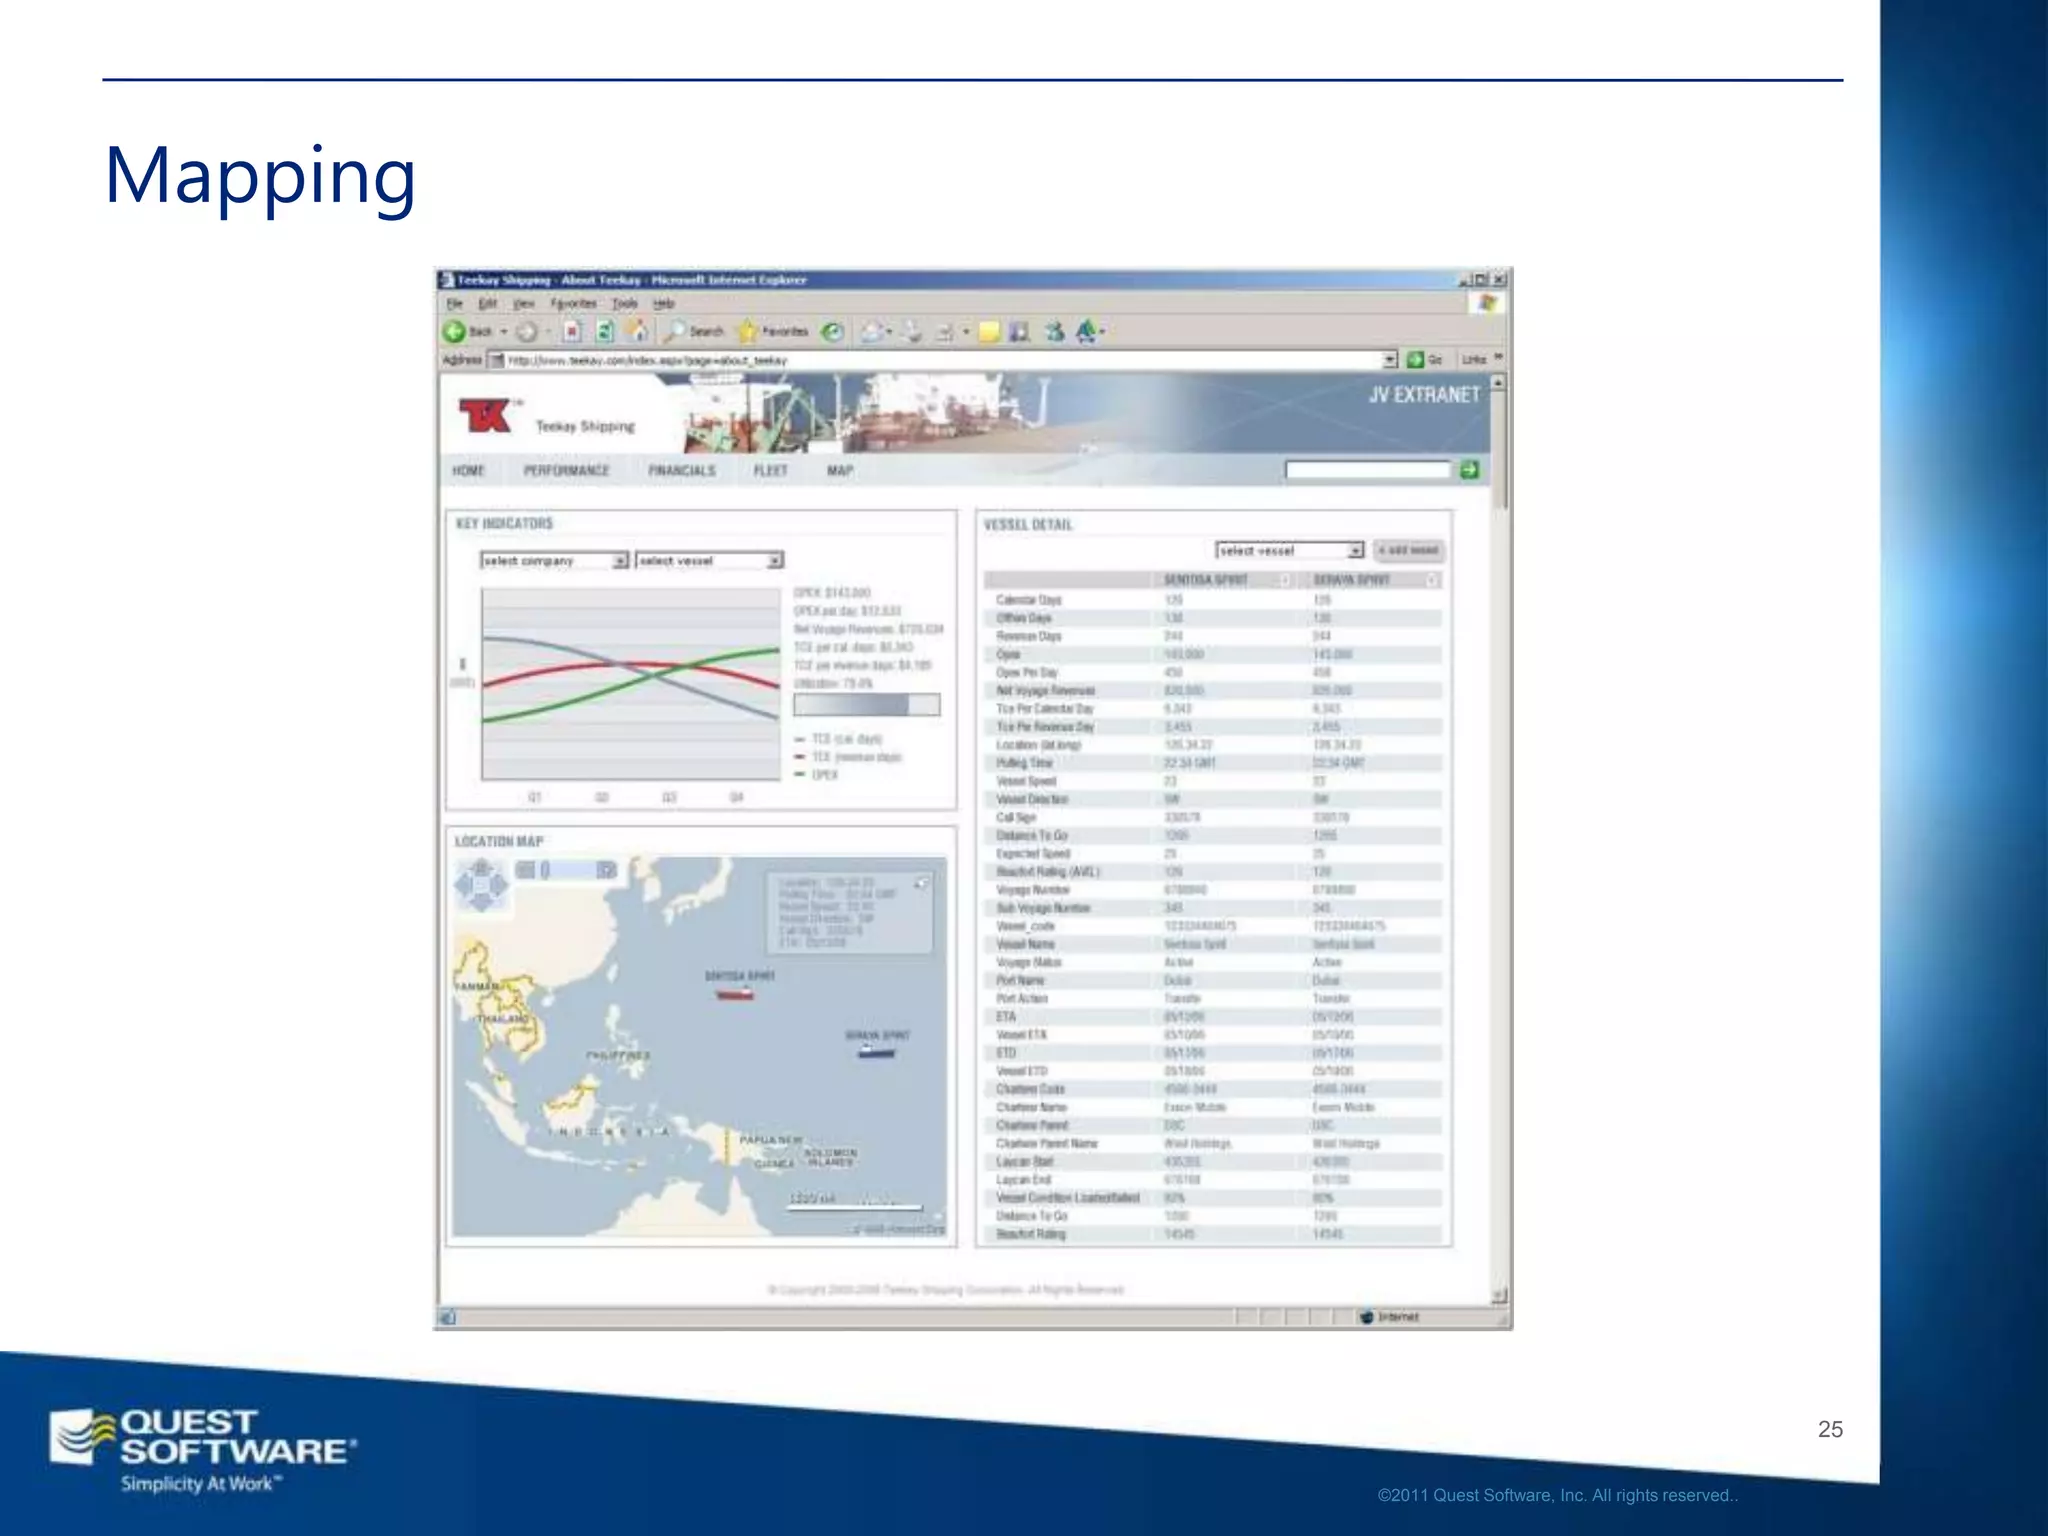Screen dimensions: 2048x1536
Task: Click the map zoom-in button
Action: coord(606,871)
